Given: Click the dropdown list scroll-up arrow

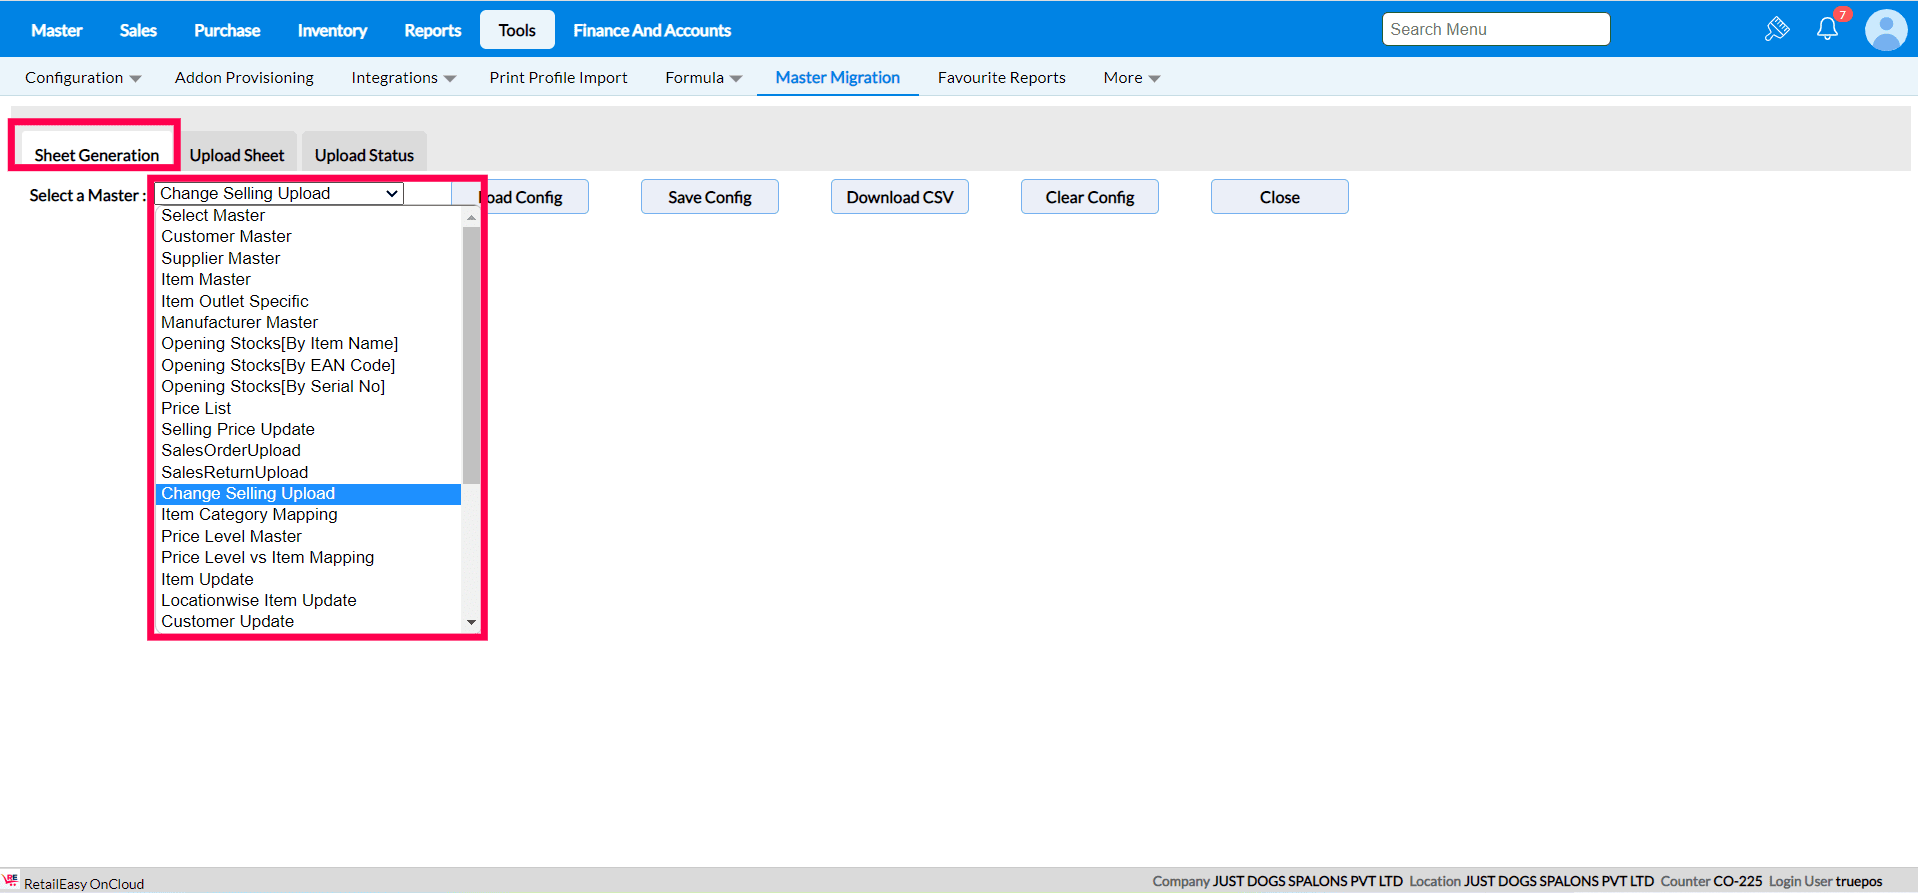Looking at the screenshot, I should click(471, 216).
